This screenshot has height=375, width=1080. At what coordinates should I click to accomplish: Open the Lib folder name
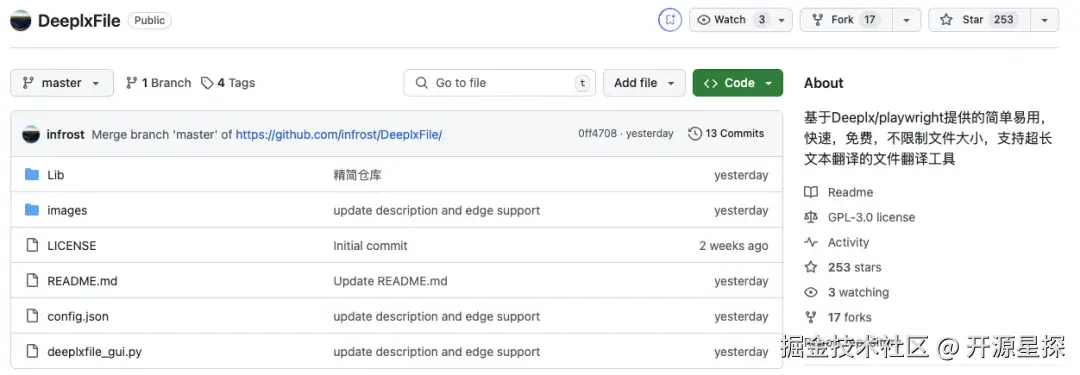56,175
